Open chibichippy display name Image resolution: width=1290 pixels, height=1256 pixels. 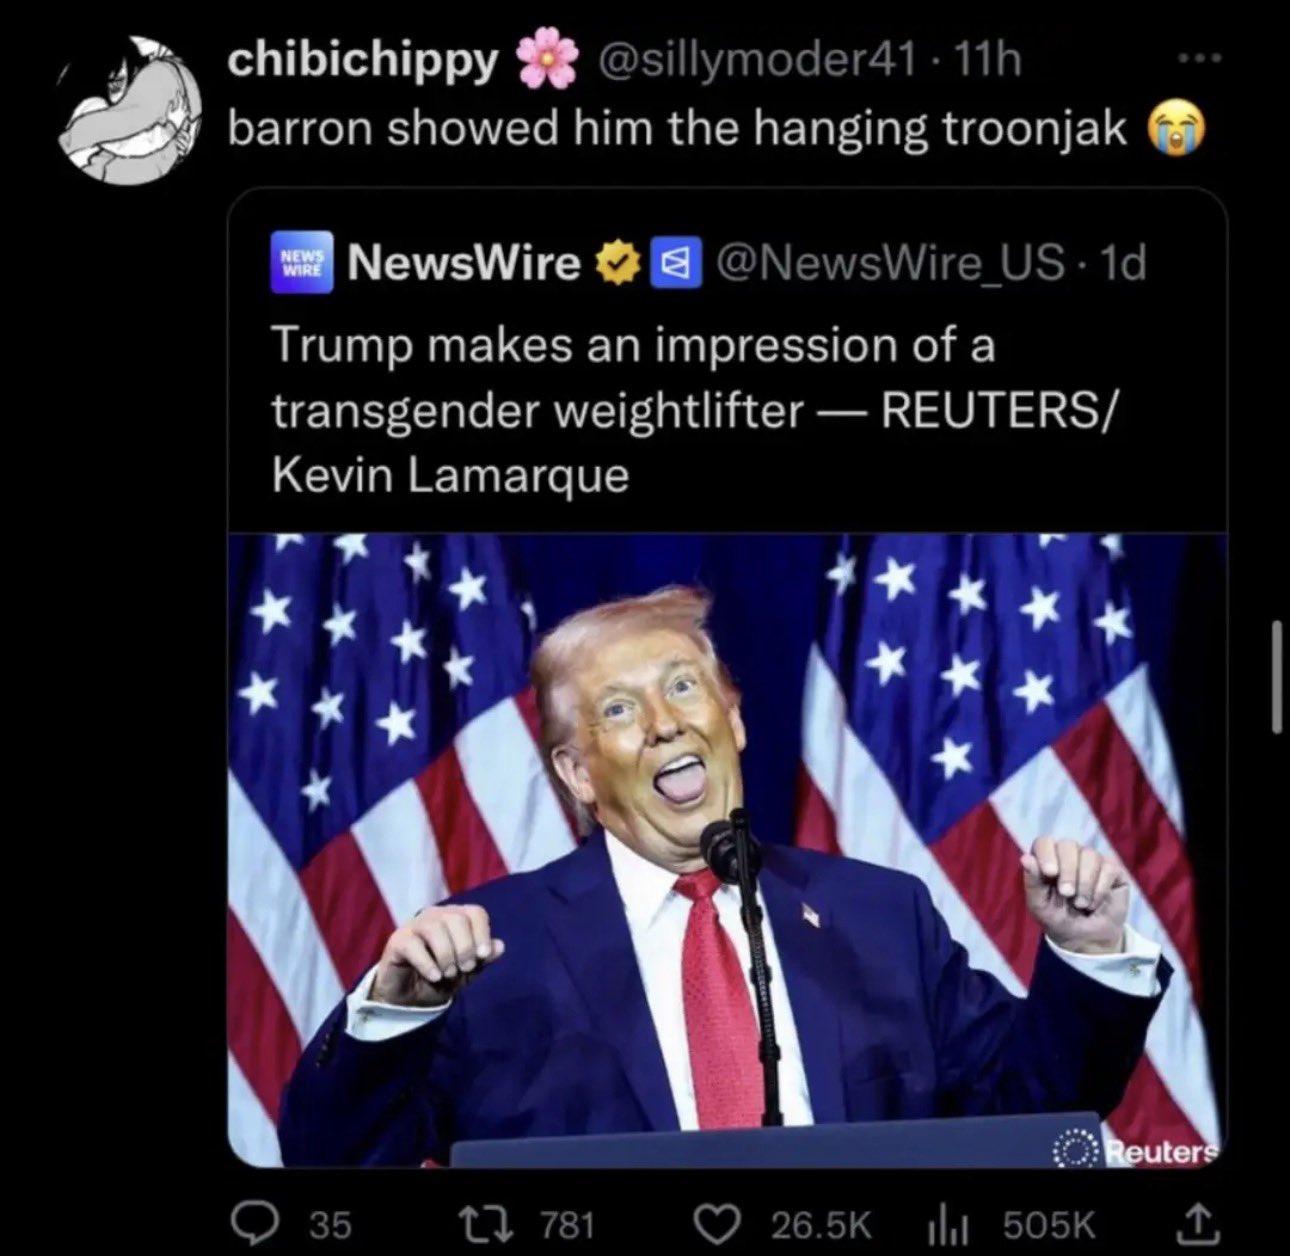click(x=363, y=62)
